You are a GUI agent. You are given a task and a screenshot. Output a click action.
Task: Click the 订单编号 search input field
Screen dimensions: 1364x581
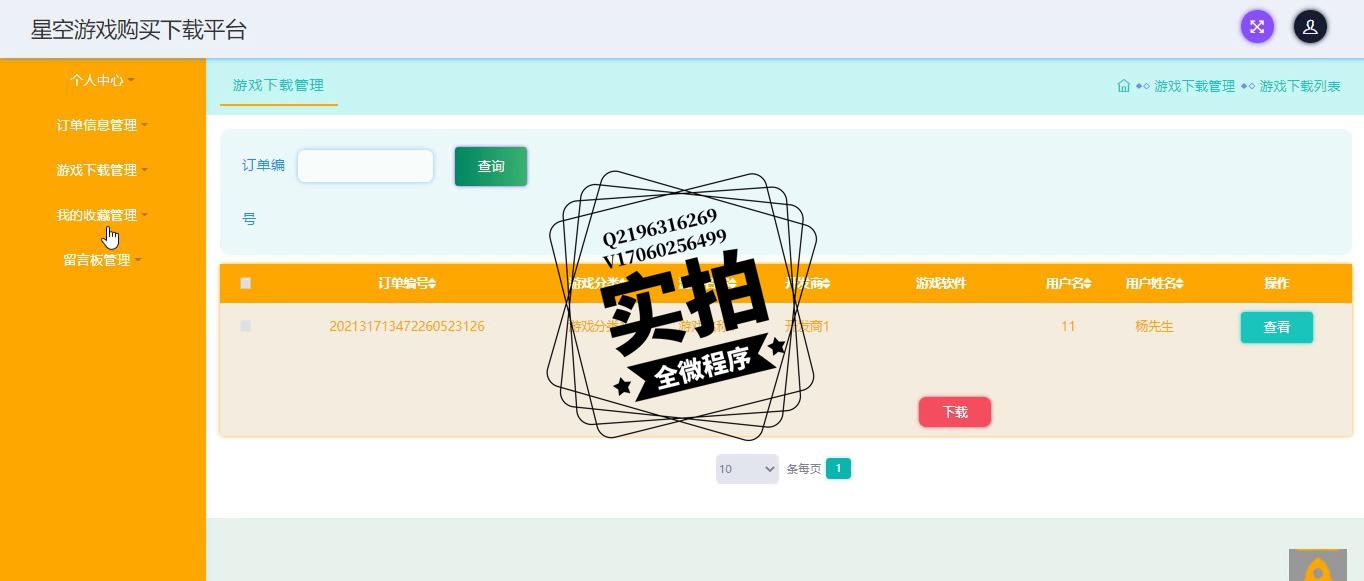click(x=365, y=166)
